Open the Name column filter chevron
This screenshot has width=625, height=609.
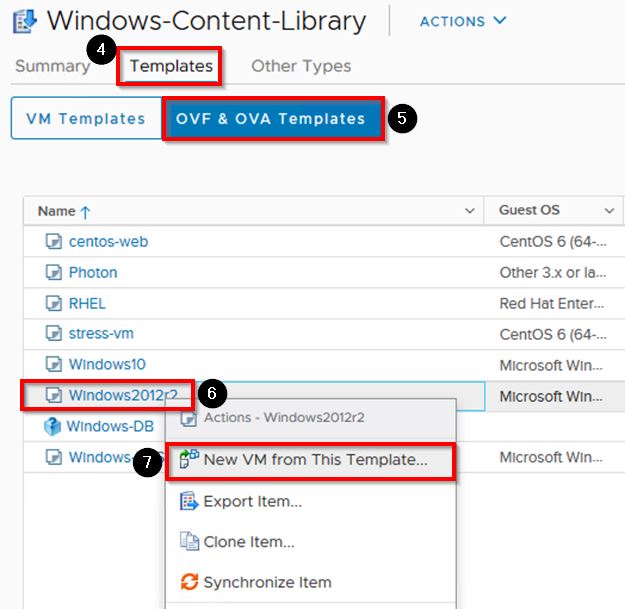[x=470, y=210]
